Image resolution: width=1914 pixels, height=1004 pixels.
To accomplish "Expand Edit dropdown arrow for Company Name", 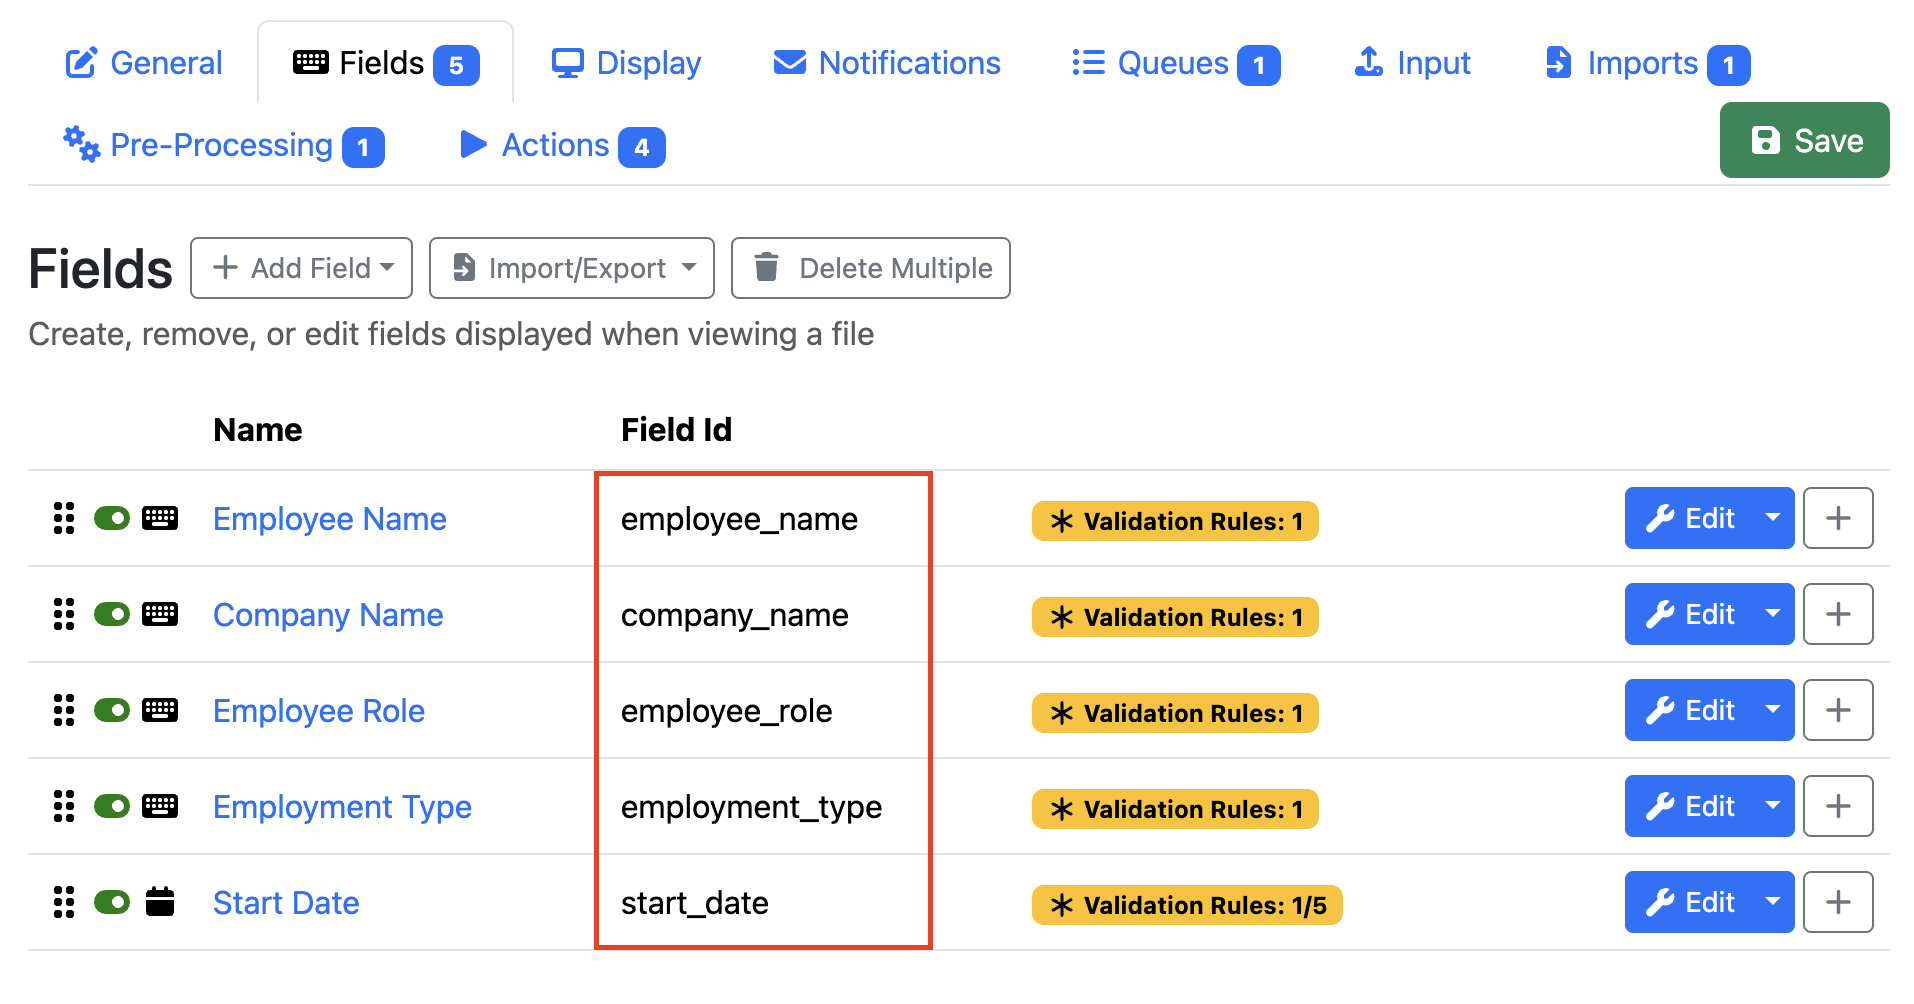I will pyautogui.click(x=1773, y=614).
